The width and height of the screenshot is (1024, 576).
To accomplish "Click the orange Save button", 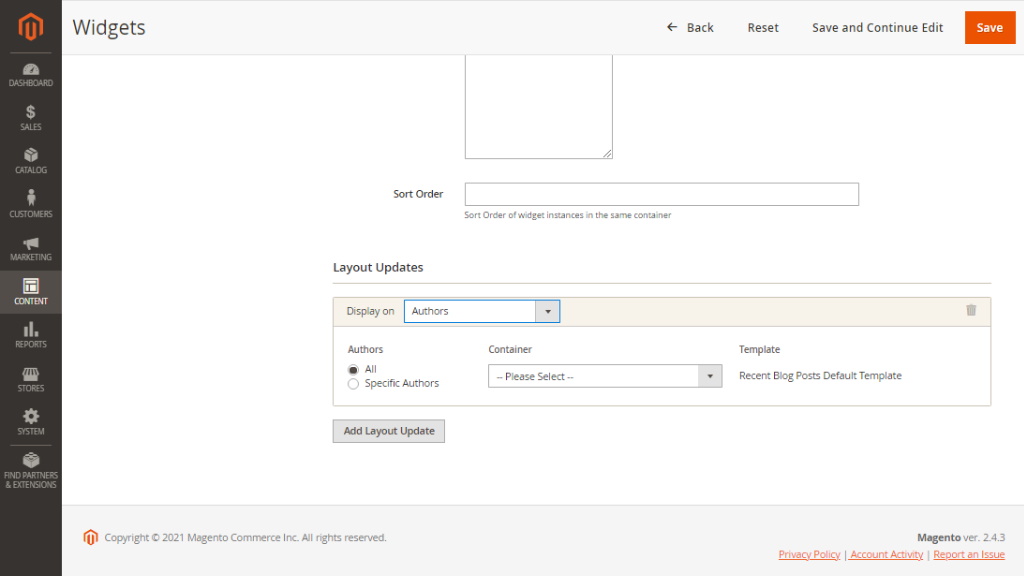I will (x=989, y=27).
